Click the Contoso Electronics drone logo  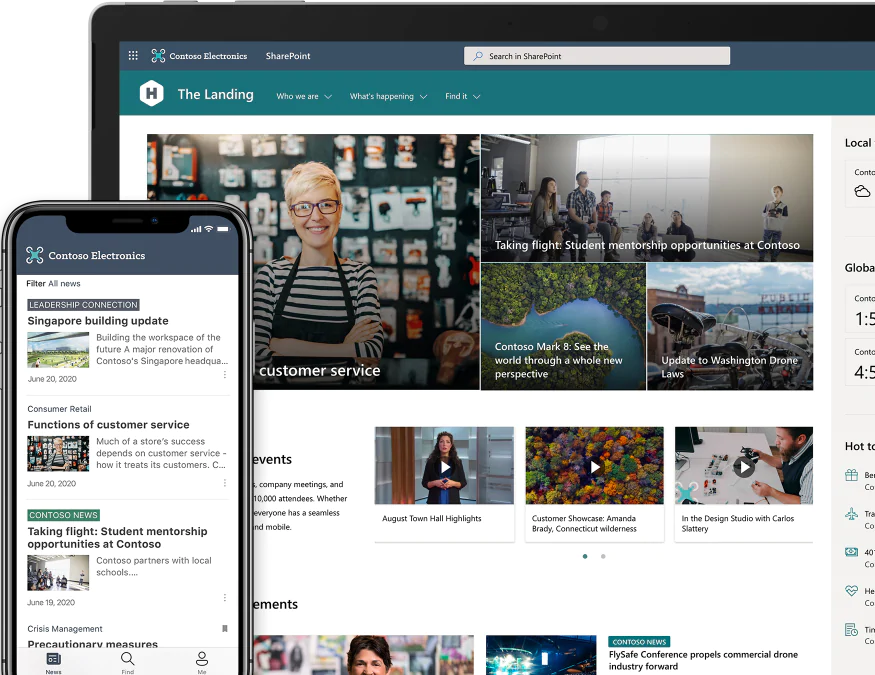tap(156, 55)
